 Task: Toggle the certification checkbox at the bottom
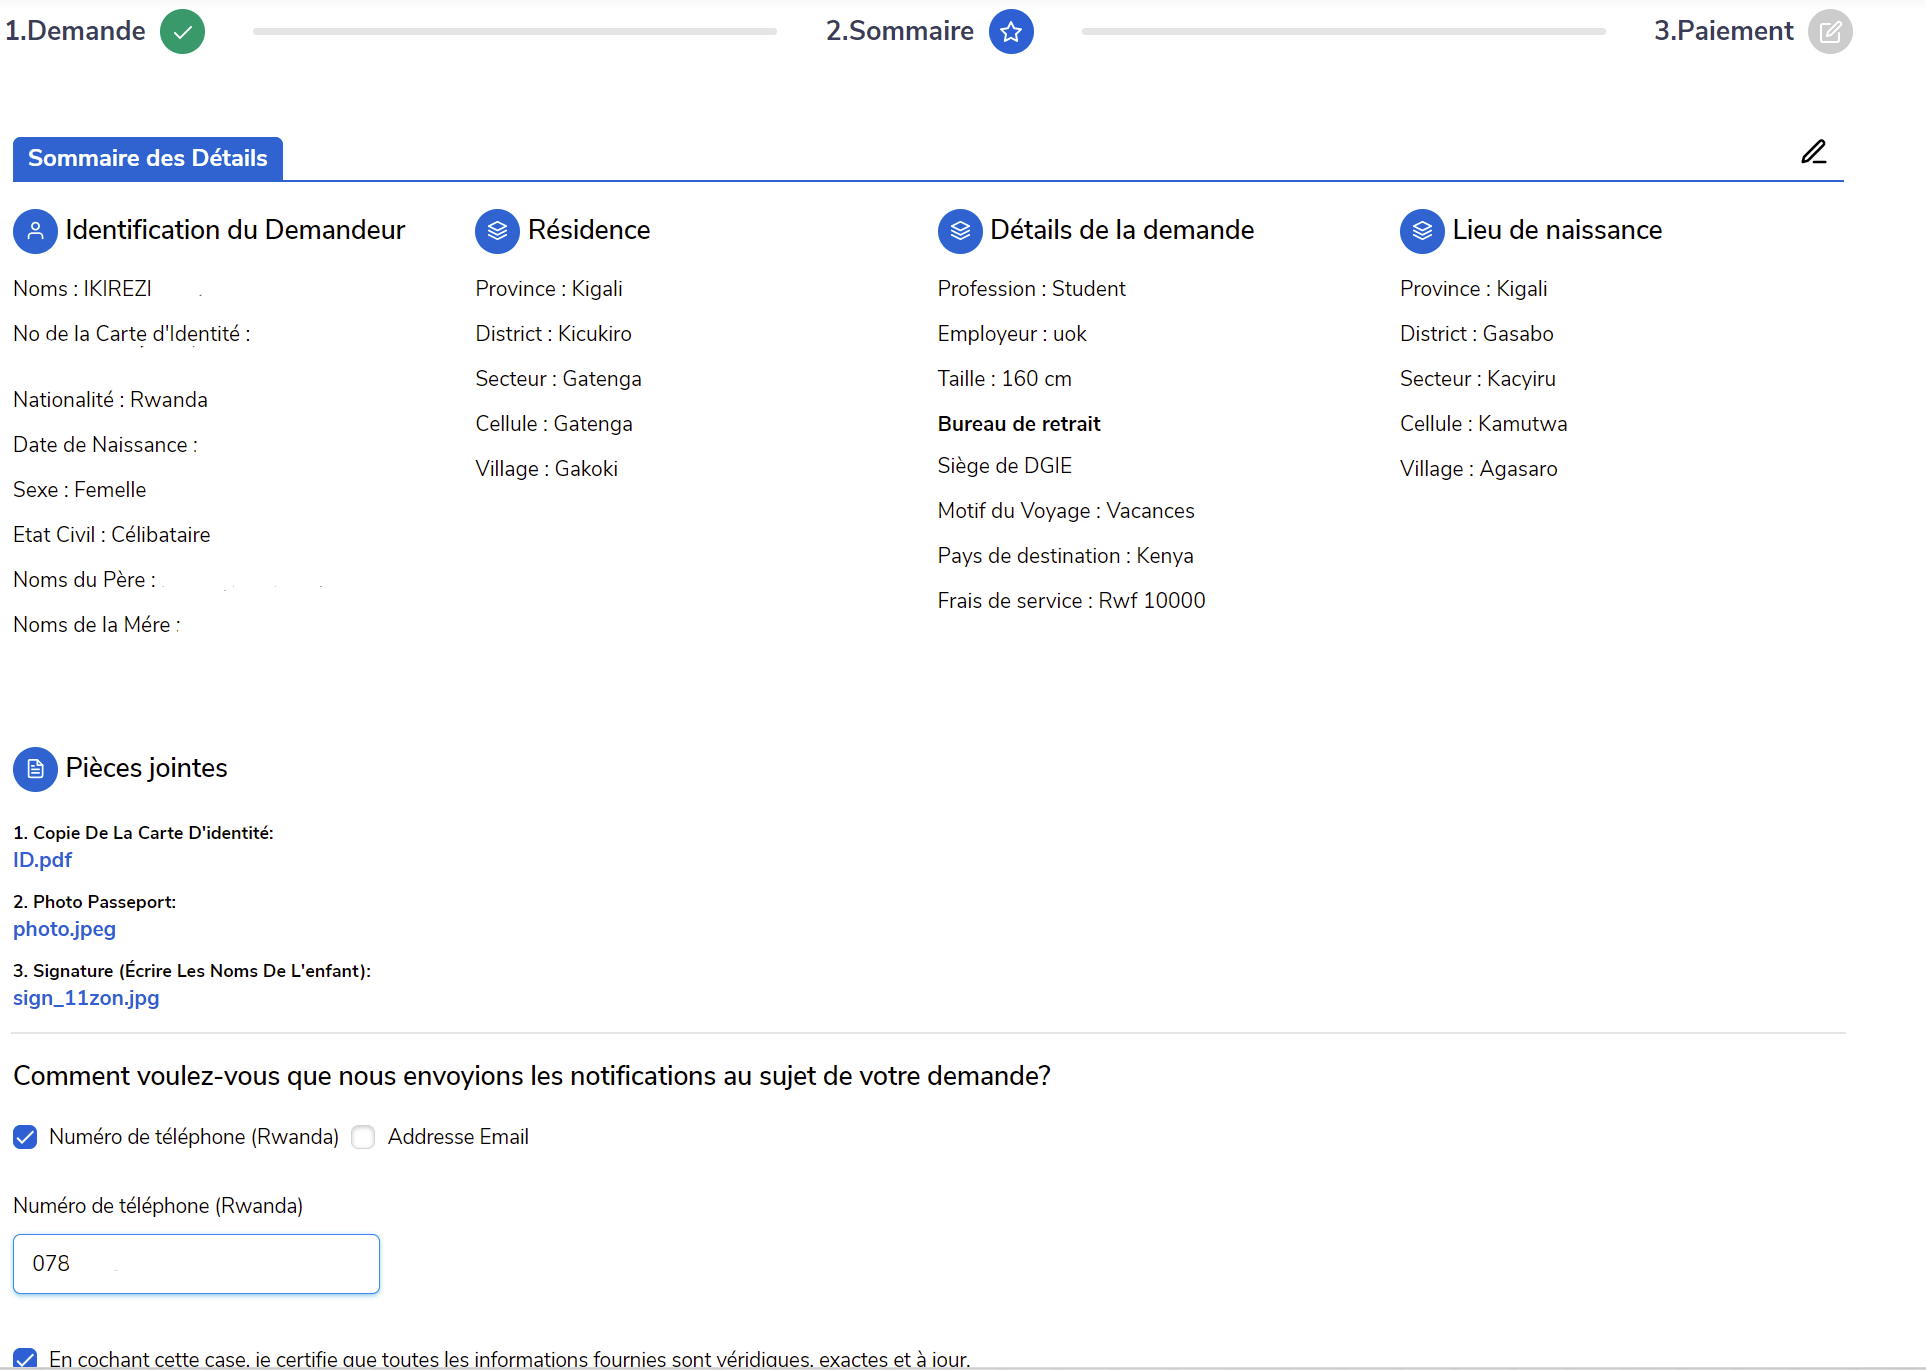(25, 1358)
